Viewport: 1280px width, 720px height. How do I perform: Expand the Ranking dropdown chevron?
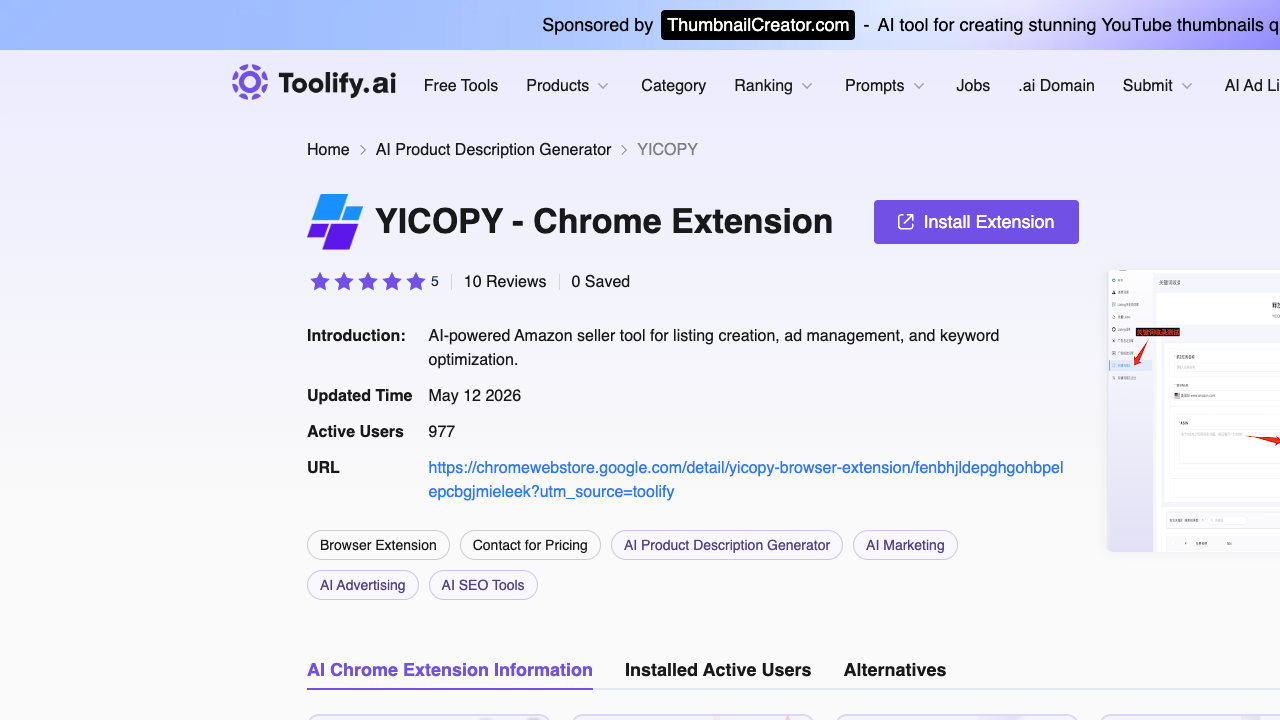point(807,86)
